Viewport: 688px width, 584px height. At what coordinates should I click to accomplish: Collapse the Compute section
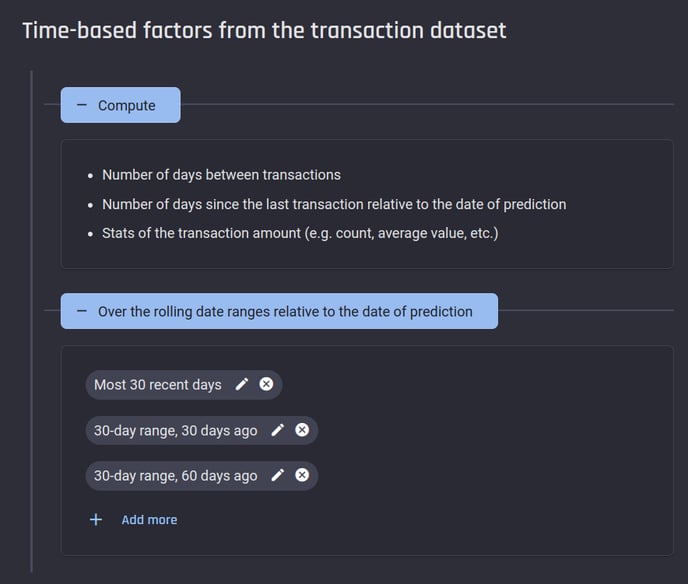click(x=120, y=105)
